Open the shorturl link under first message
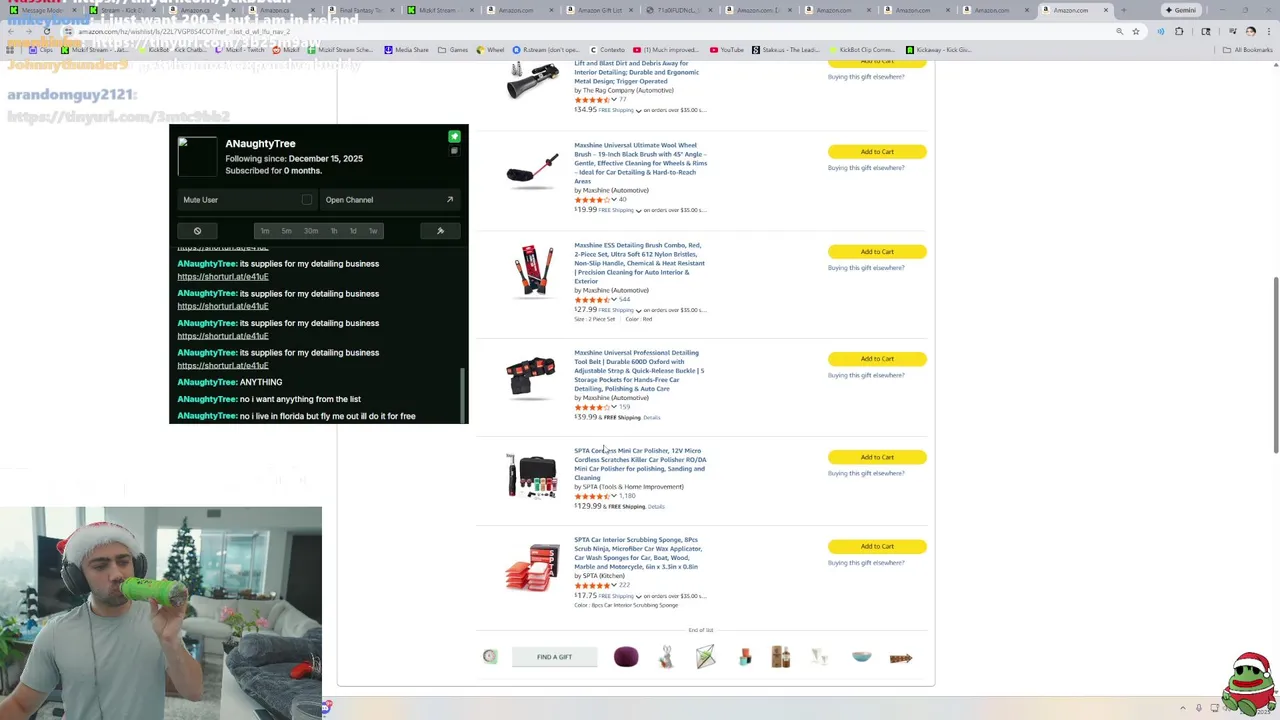Viewport: 1280px width, 720px height. click(223, 277)
